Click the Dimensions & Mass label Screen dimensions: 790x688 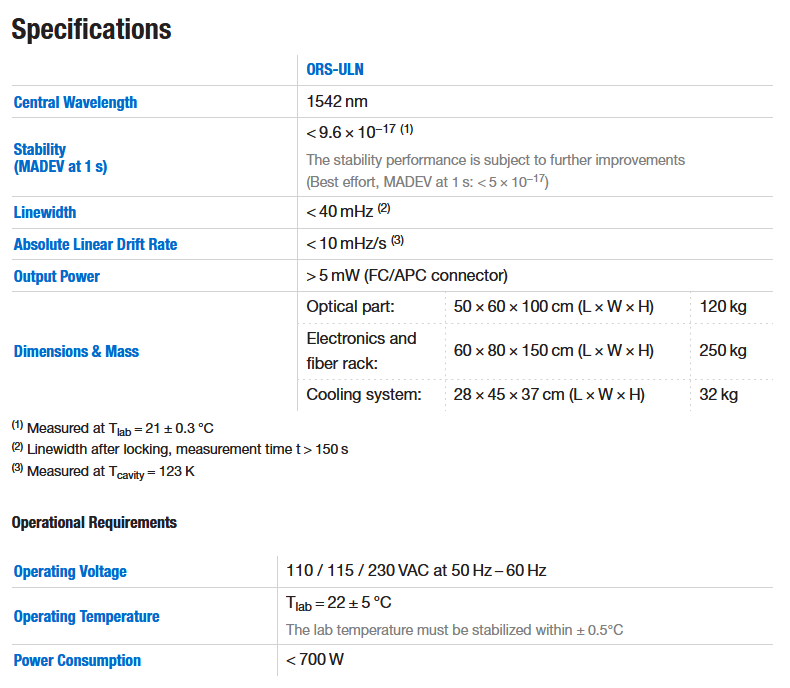(76, 351)
